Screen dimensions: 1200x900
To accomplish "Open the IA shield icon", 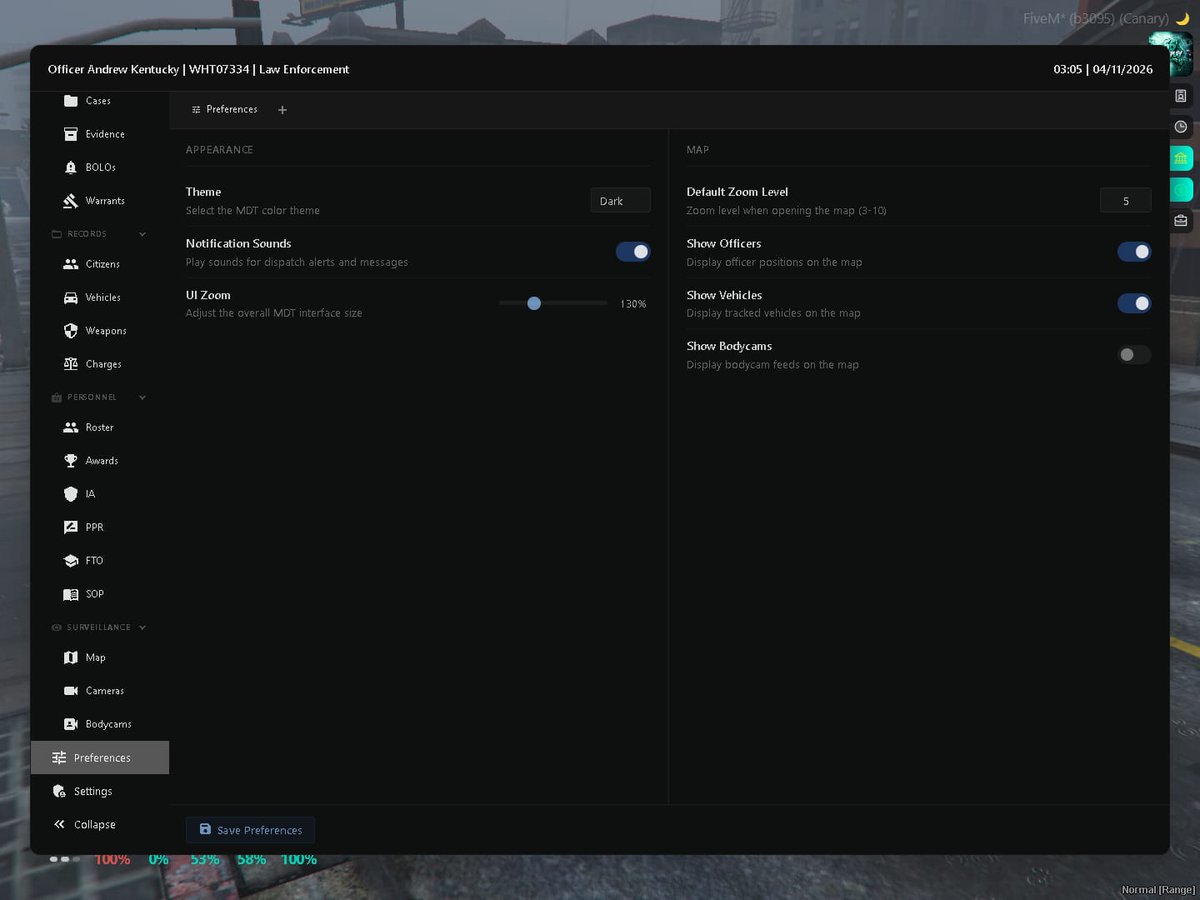I will [x=70, y=494].
